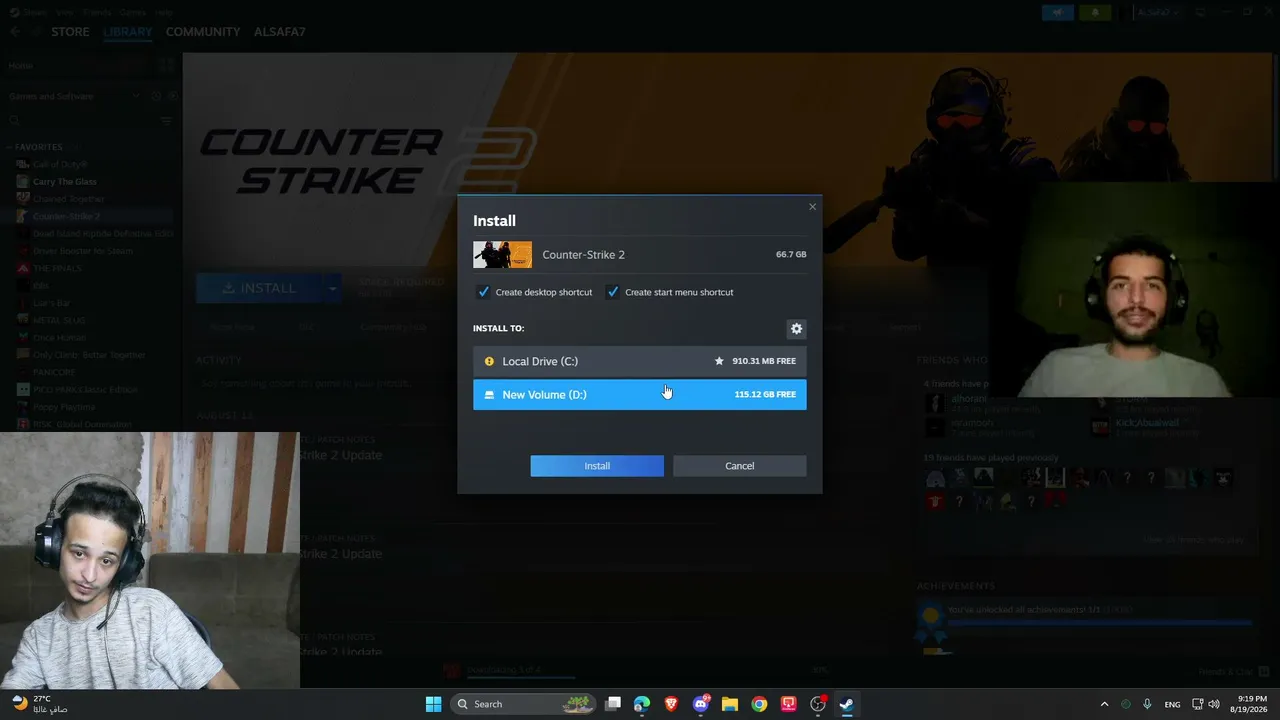Click the microphone icon in system tray
1280x720 pixels.
1147,704
